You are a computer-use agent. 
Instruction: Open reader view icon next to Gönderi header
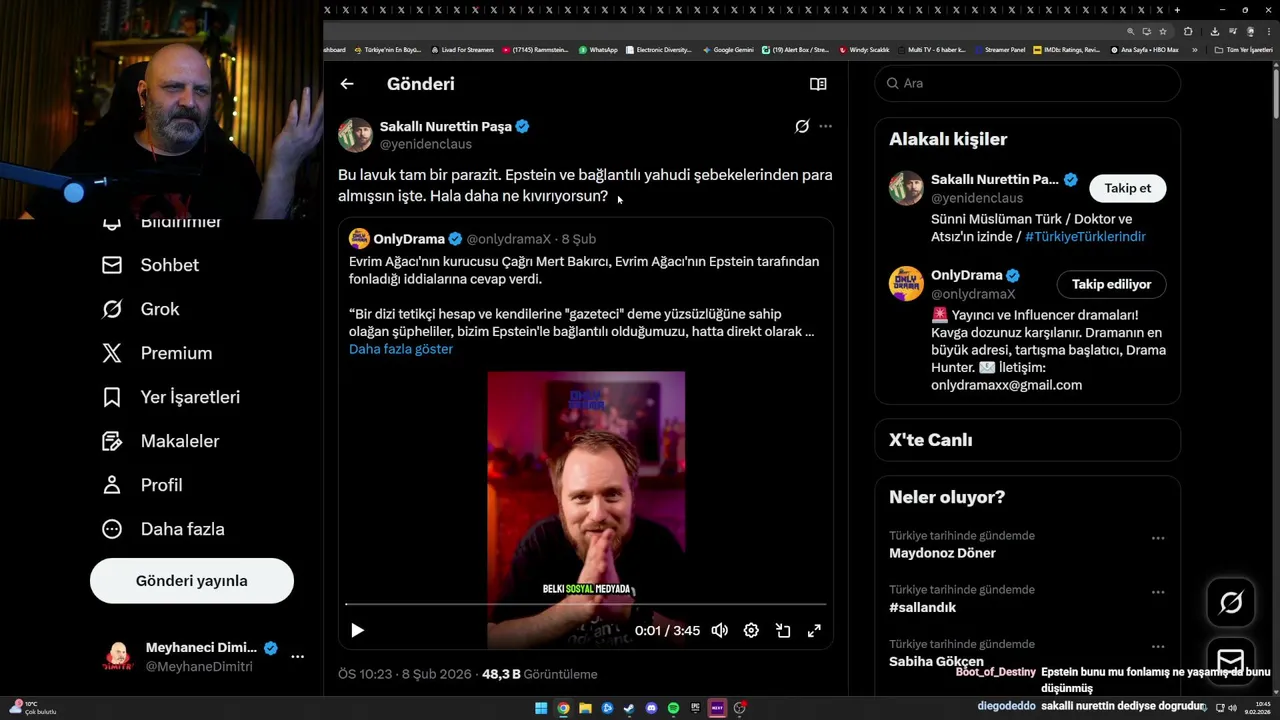click(x=818, y=84)
